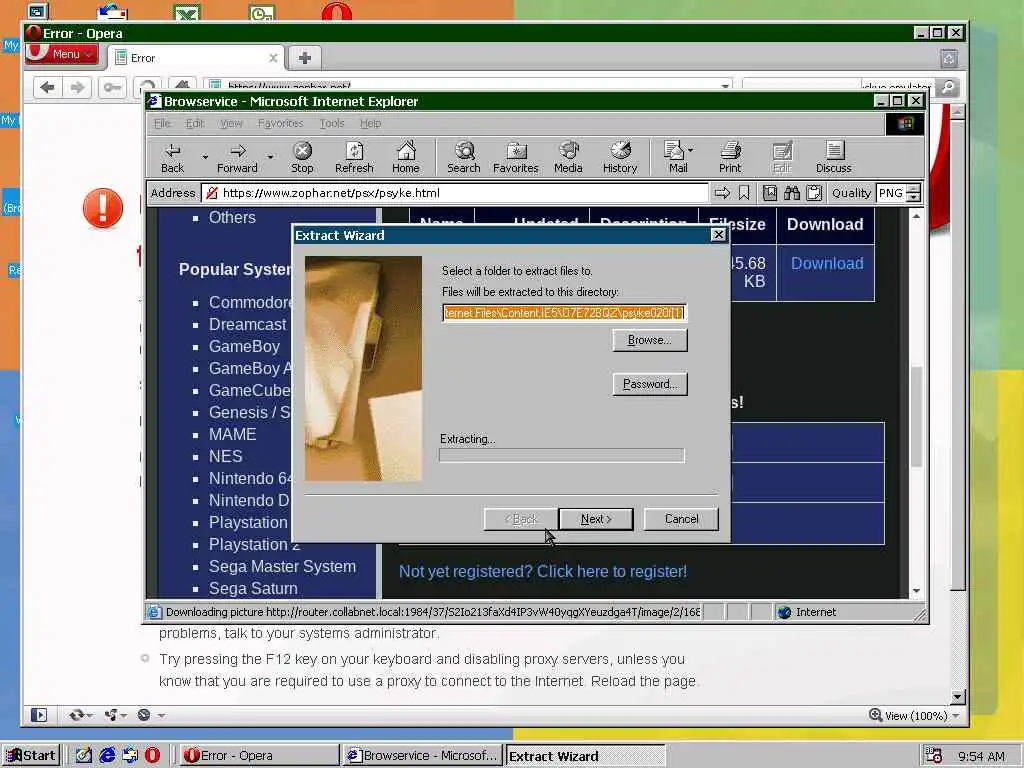Viewport: 1024px width, 768px height.
Task: Open the Forward history dropdown arrow
Action: [x=270, y=157]
